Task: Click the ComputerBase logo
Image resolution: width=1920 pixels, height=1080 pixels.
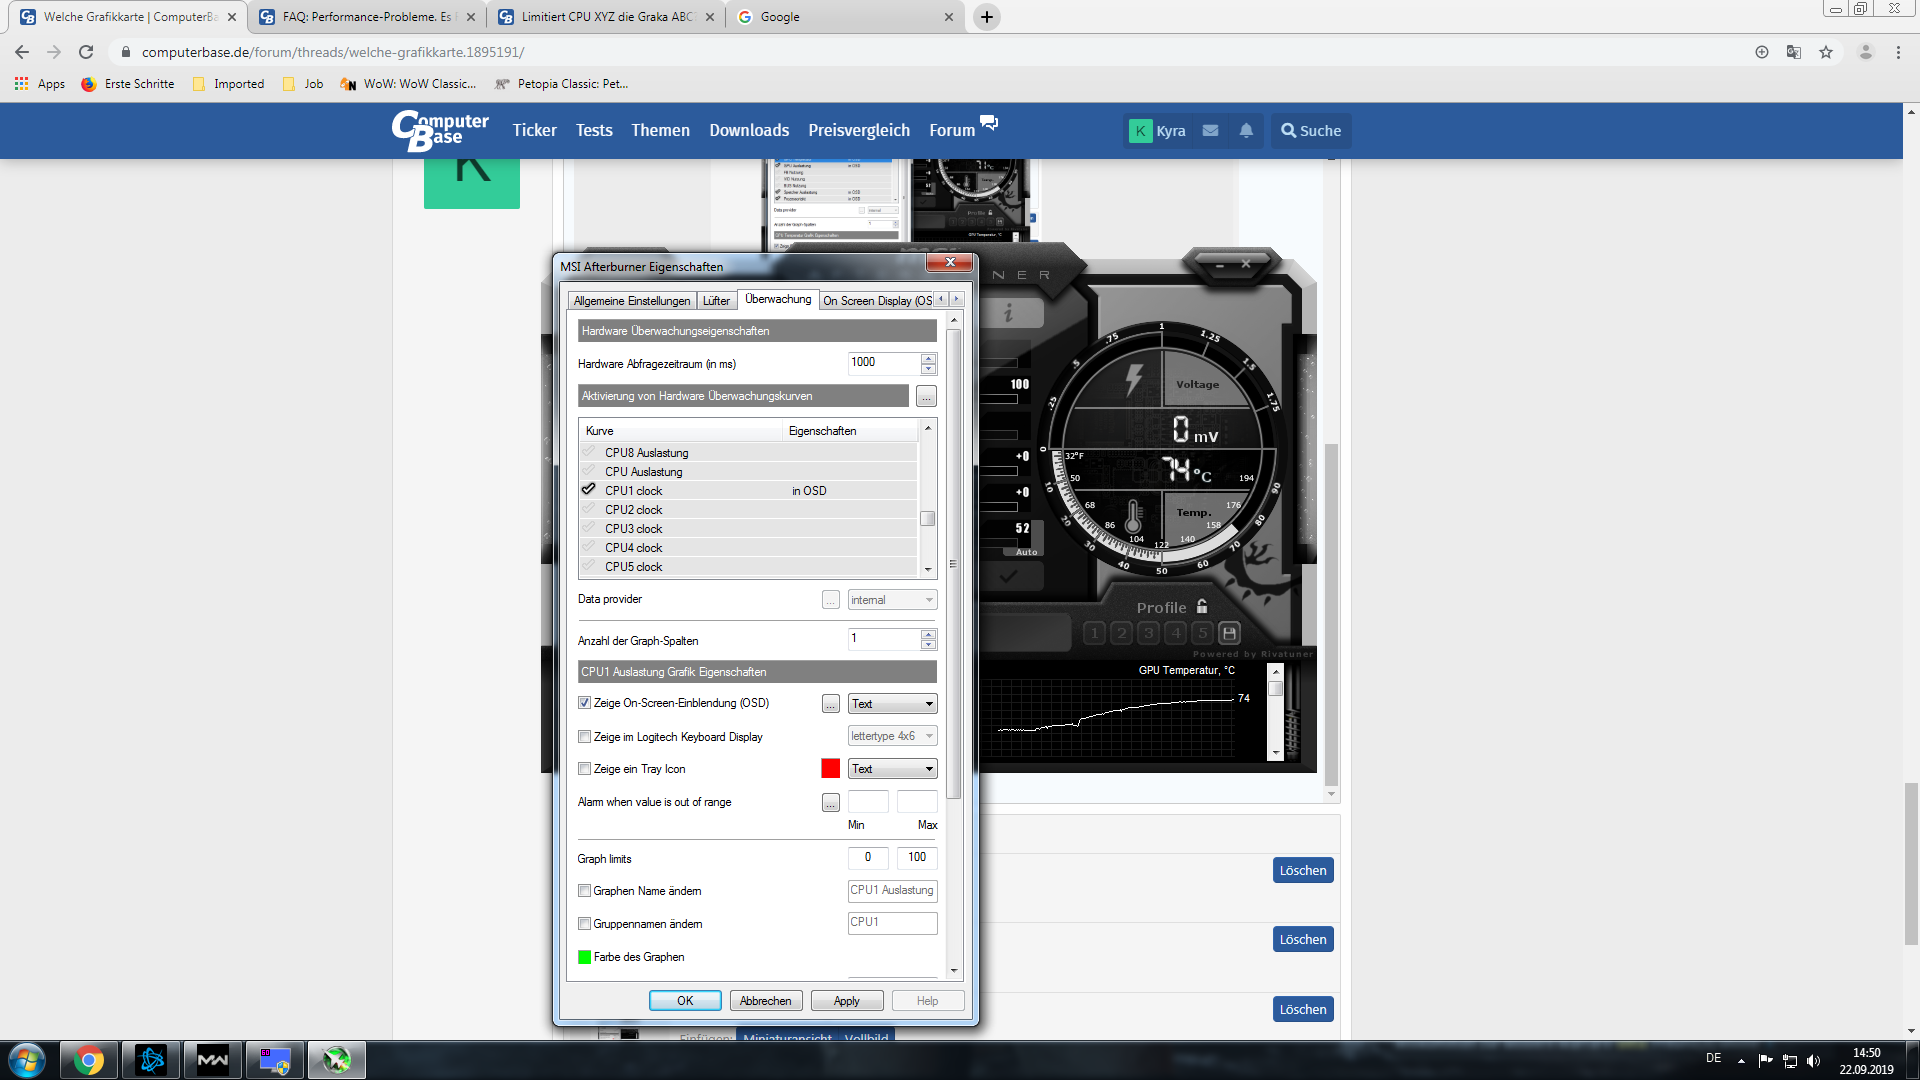Action: (x=440, y=131)
